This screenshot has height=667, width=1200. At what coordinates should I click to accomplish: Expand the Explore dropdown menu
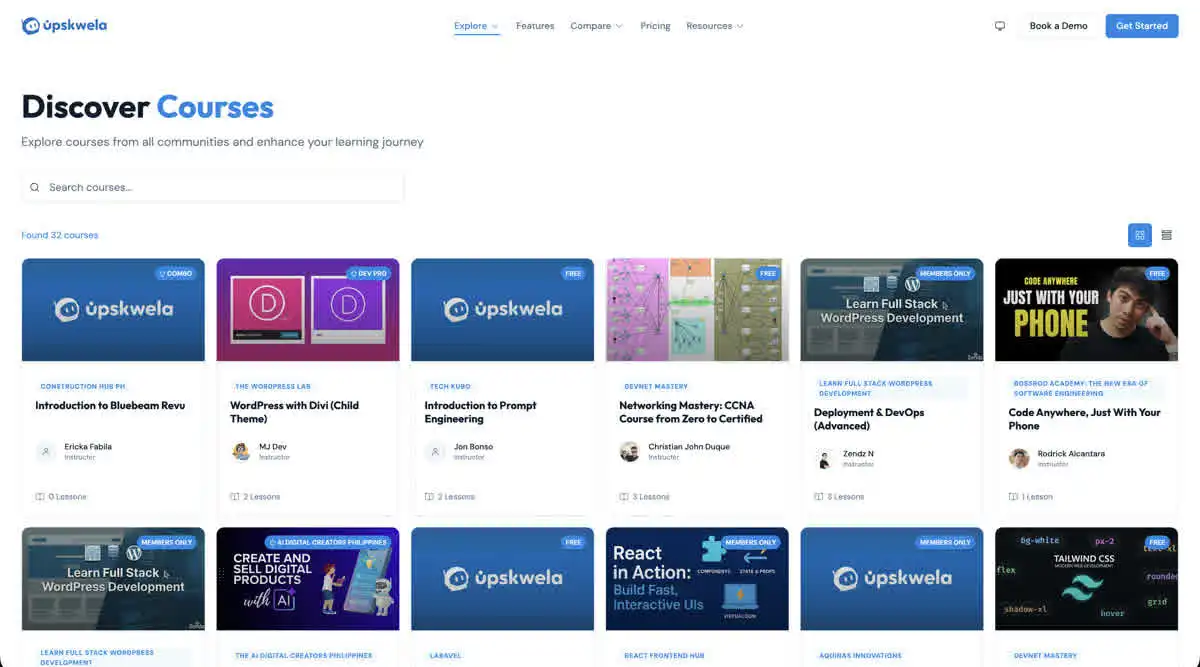pyautogui.click(x=476, y=26)
